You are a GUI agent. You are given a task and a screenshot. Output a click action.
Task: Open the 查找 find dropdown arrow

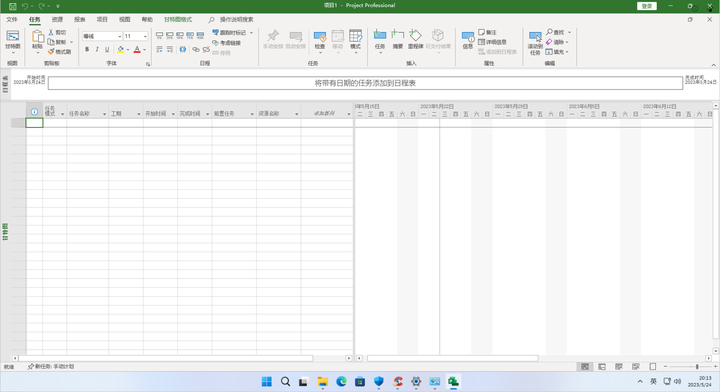[x=569, y=32]
